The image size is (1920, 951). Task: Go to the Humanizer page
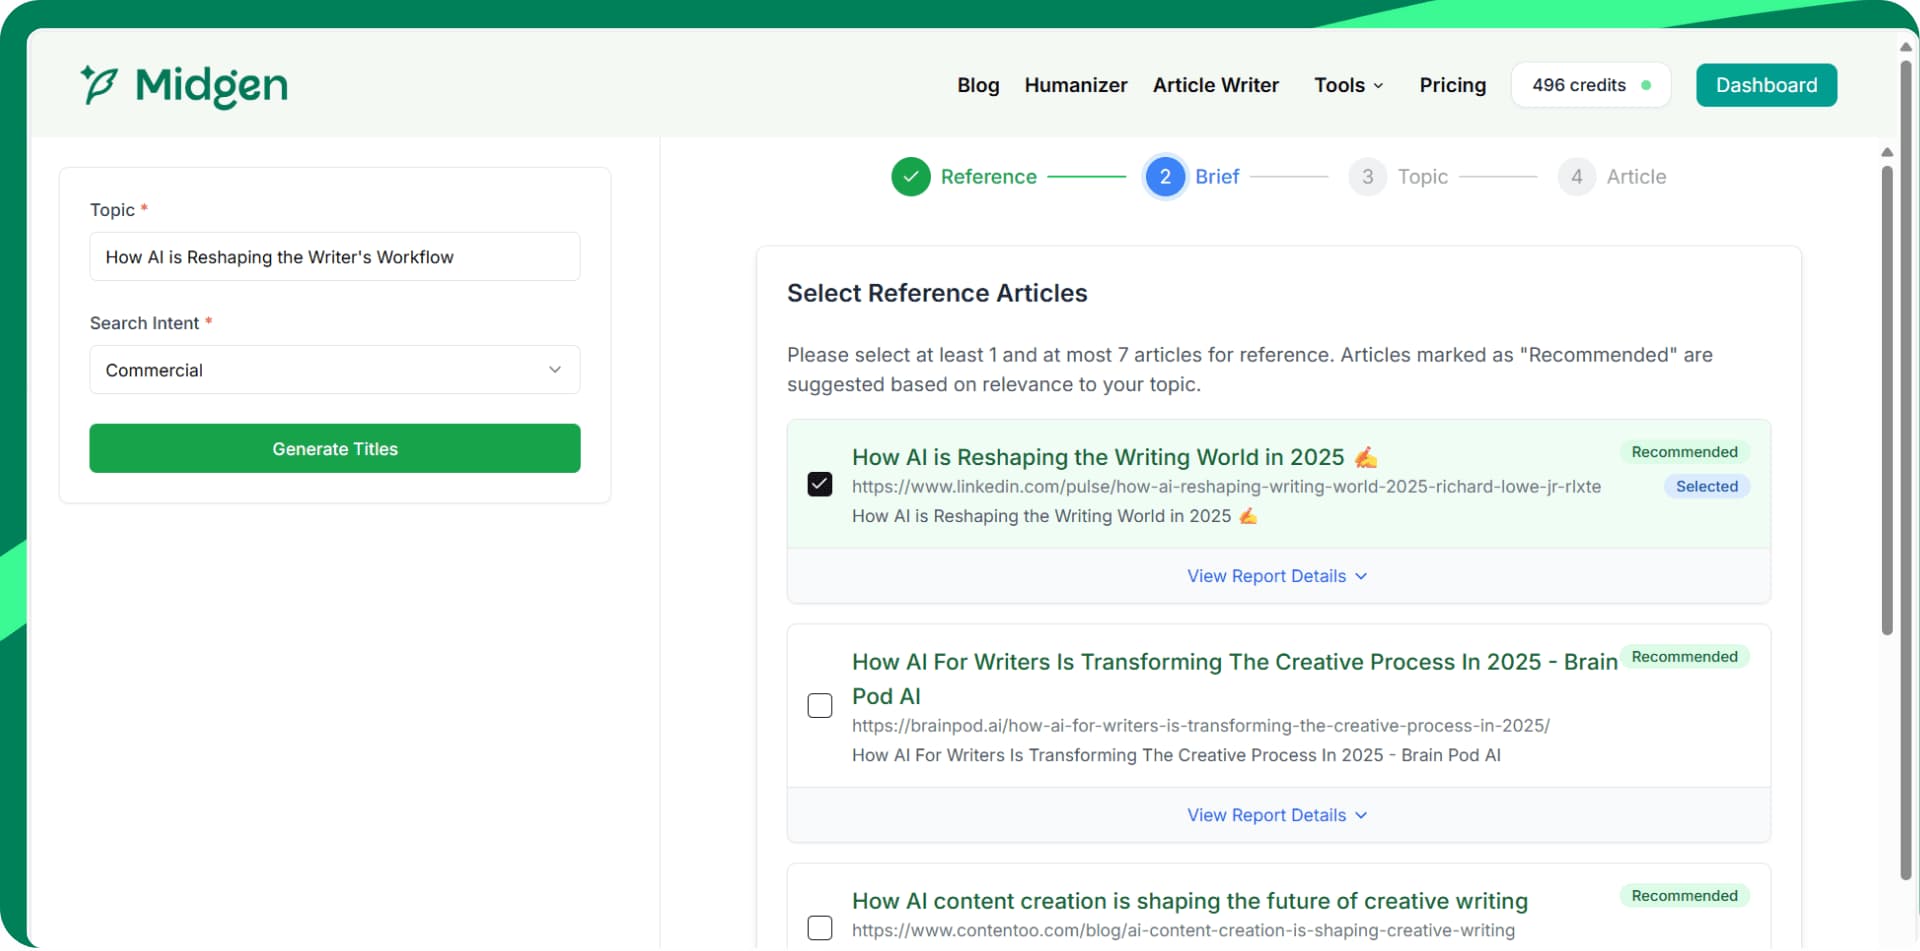tap(1075, 86)
